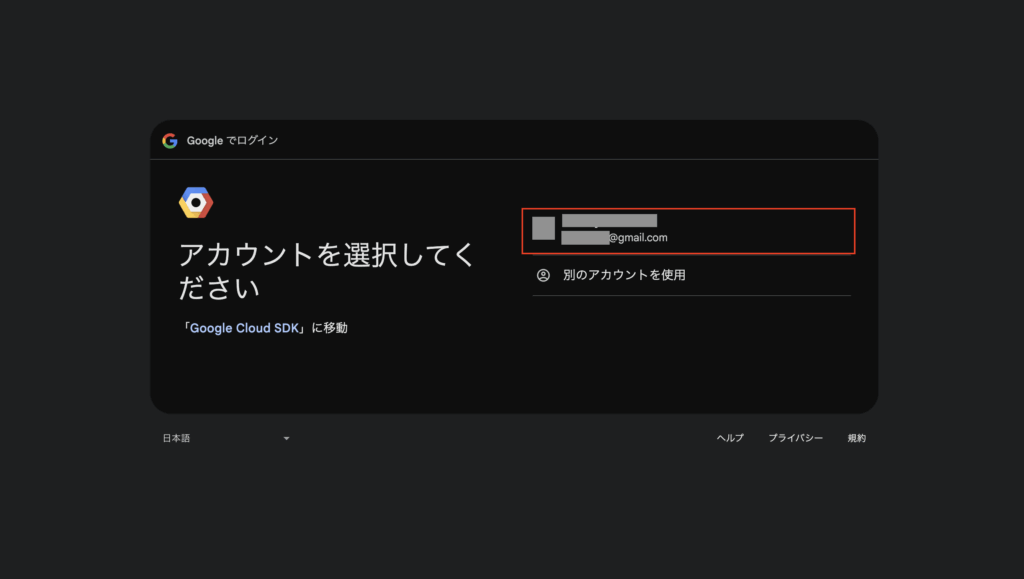Click the "Google でログイン" header text
Viewport: 1024px width, 579px height.
tap(232, 141)
